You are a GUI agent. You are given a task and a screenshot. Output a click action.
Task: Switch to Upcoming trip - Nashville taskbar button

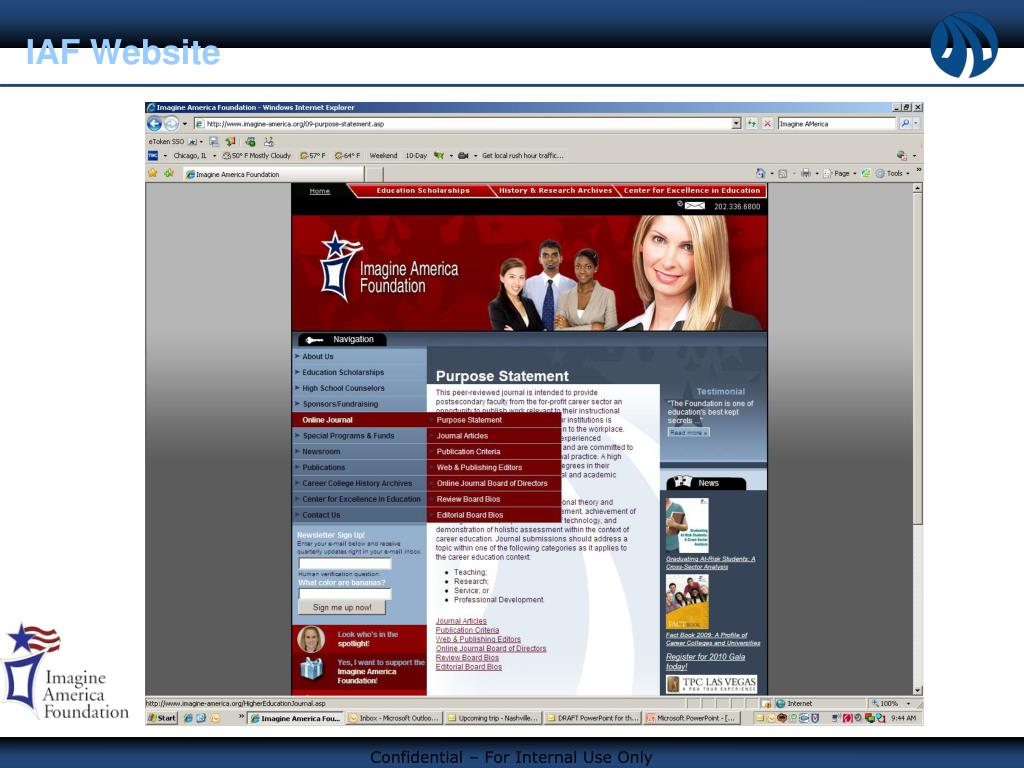click(x=492, y=718)
